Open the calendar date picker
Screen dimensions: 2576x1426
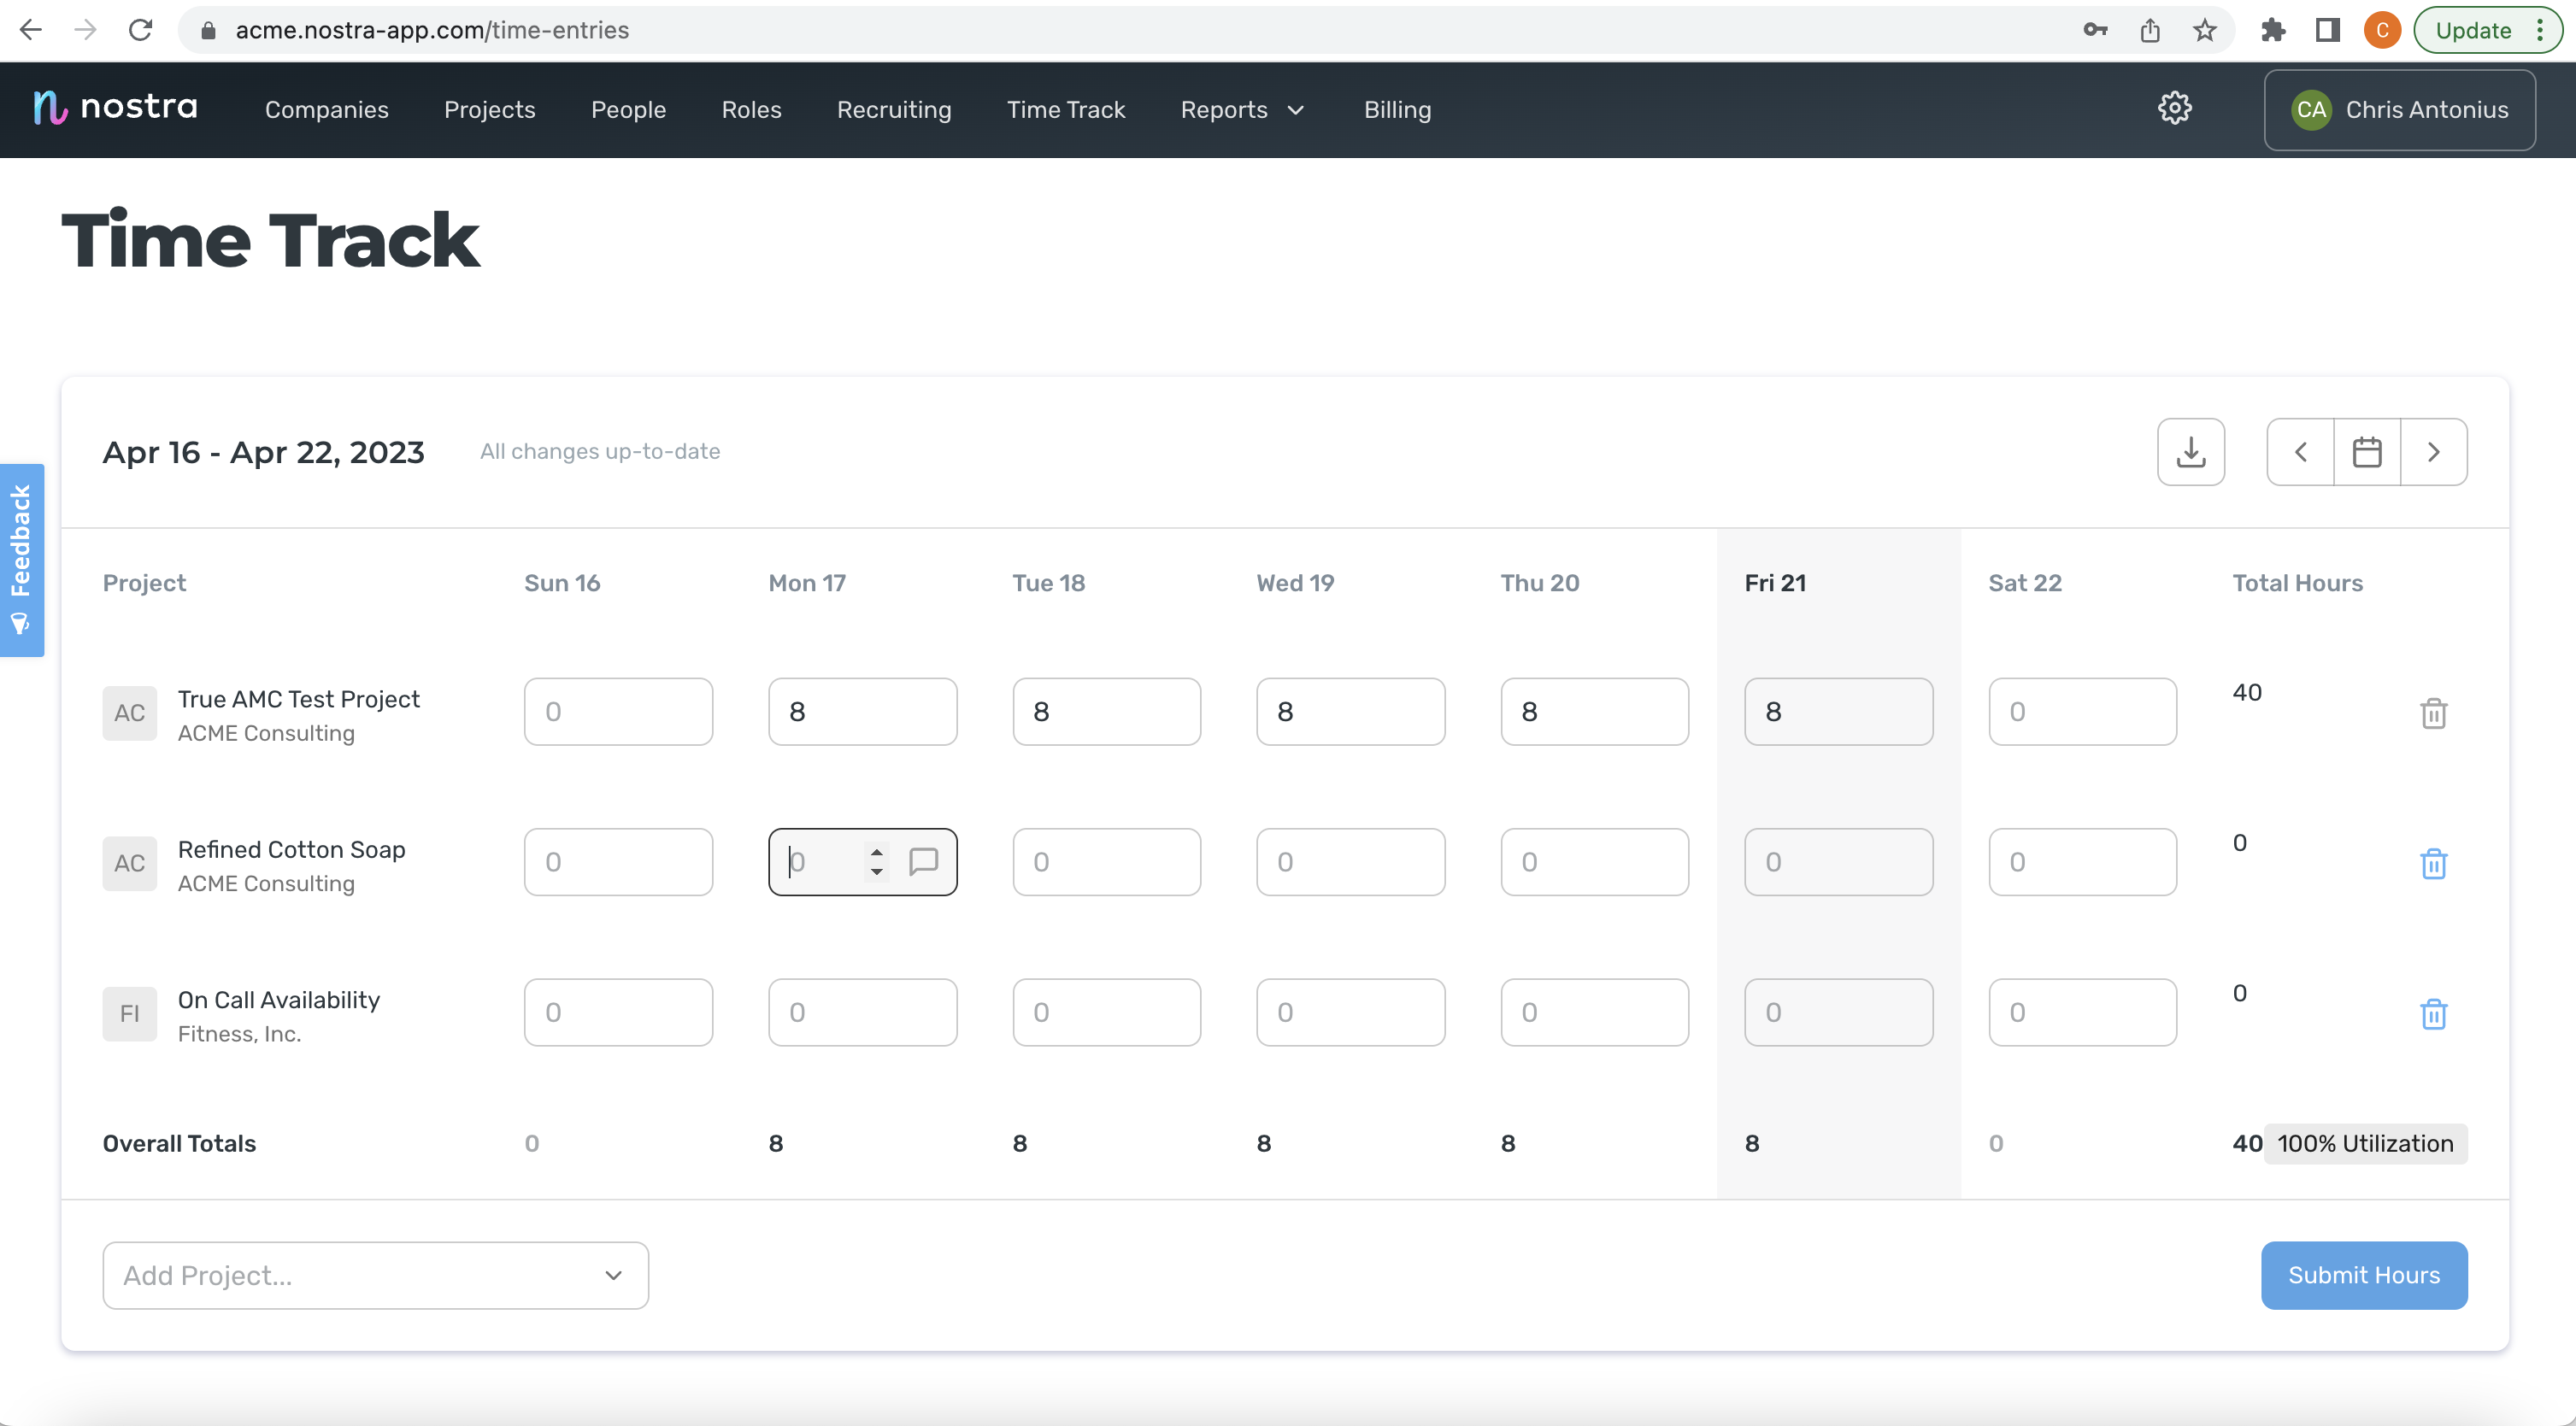[2366, 452]
